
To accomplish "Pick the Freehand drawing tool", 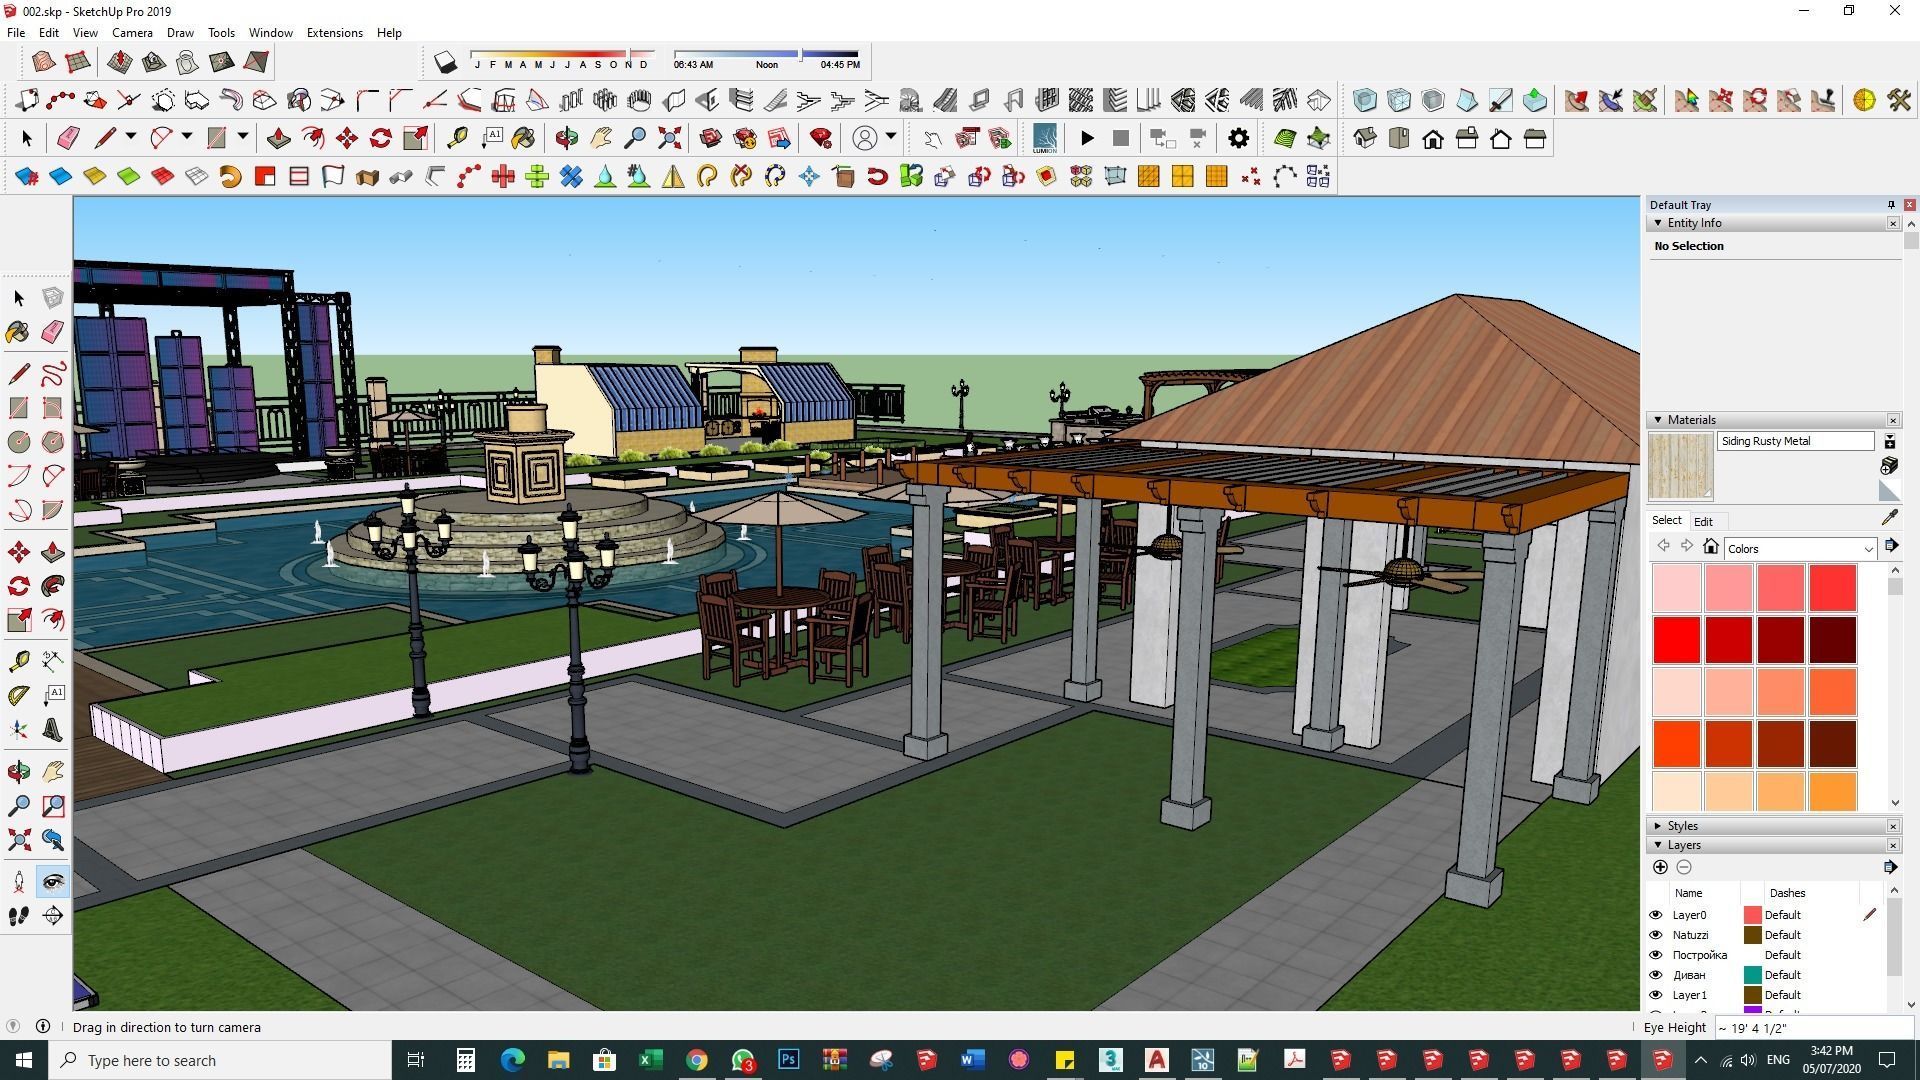I will coord(53,374).
